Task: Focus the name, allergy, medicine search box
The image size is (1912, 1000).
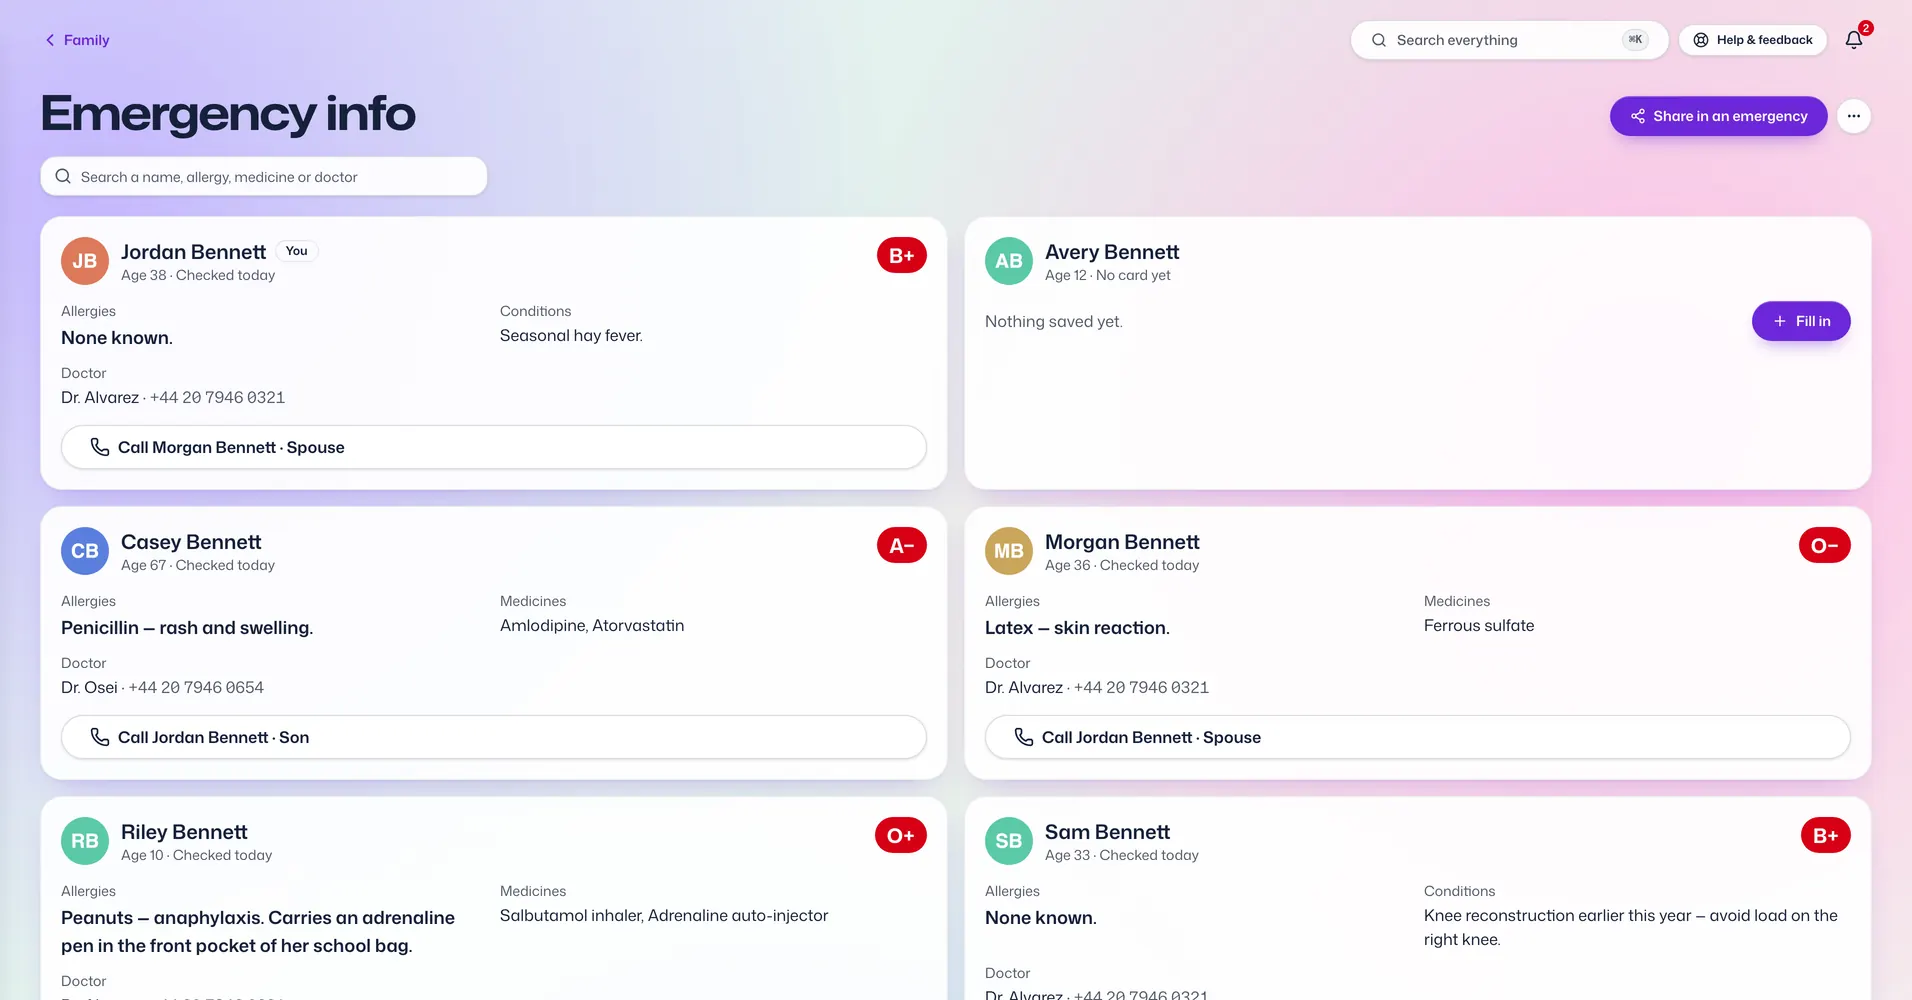Action: click(264, 176)
